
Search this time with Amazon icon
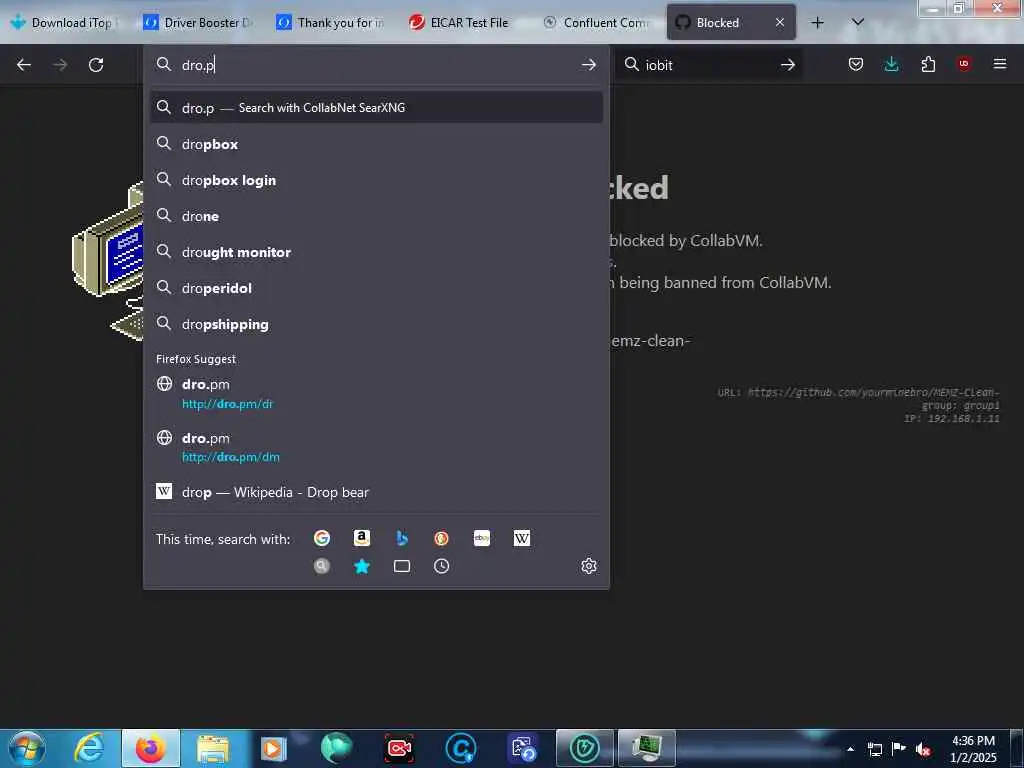coord(362,538)
